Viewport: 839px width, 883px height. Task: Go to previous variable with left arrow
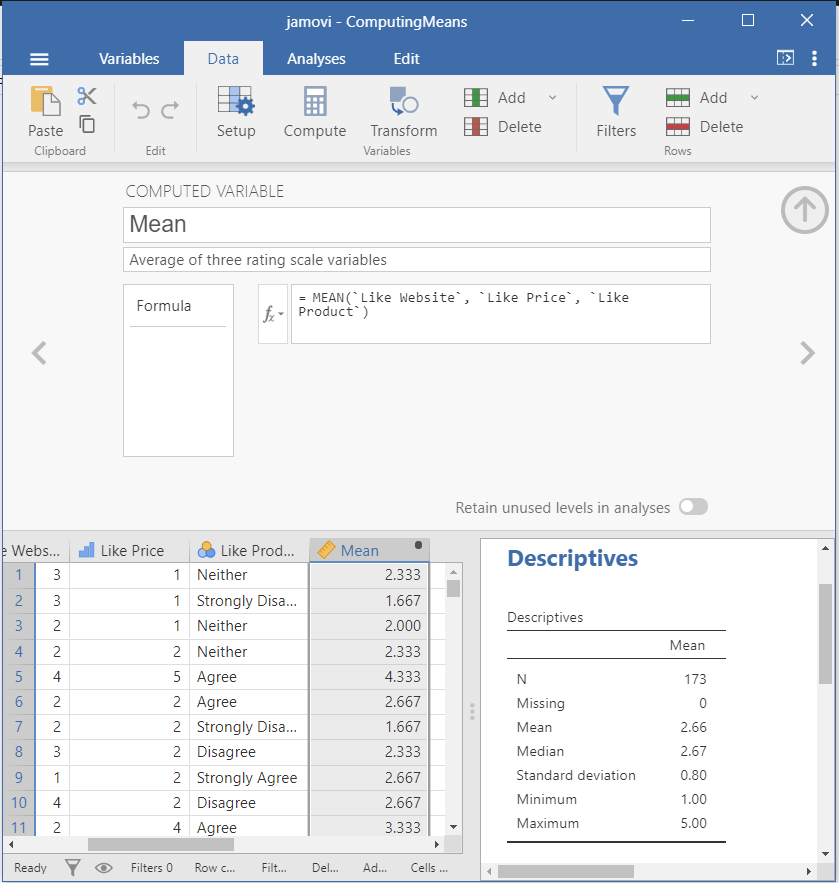click(x=39, y=353)
